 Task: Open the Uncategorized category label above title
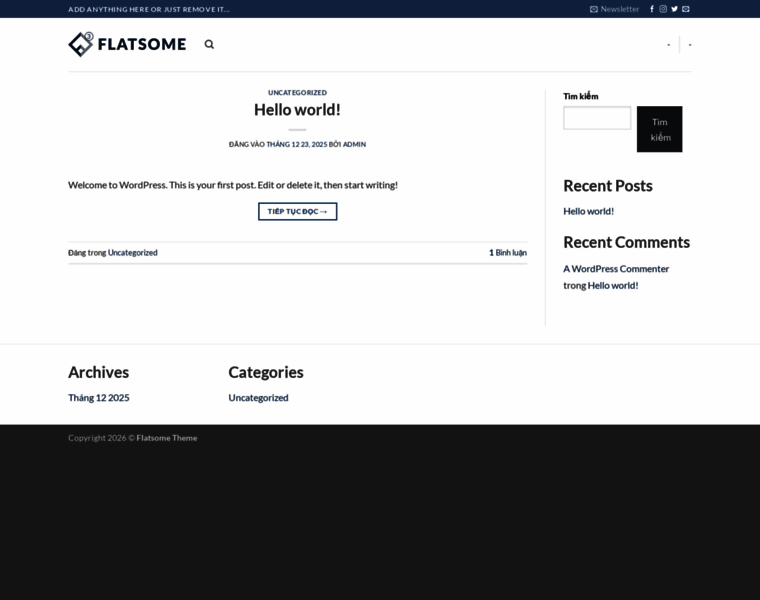[297, 92]
